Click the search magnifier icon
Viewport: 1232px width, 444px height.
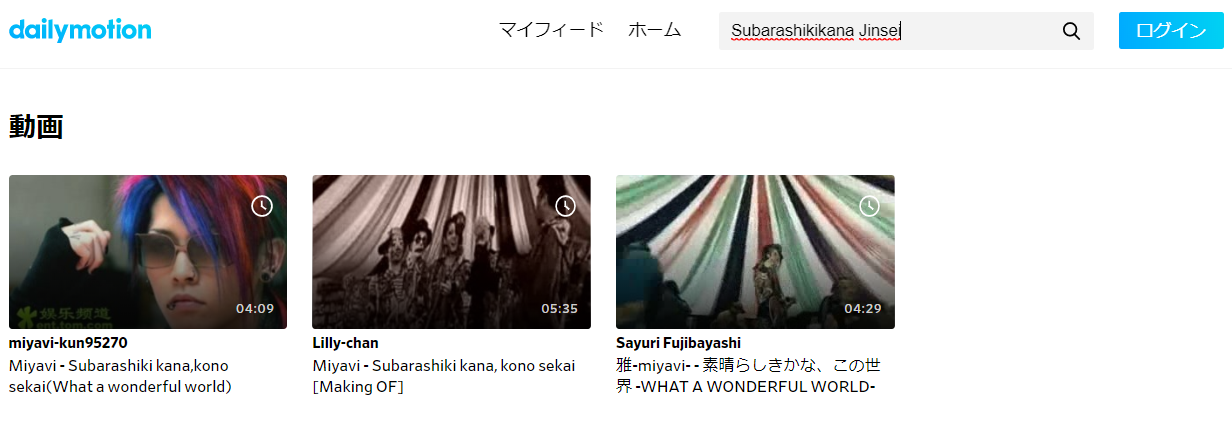point(1071,31)
